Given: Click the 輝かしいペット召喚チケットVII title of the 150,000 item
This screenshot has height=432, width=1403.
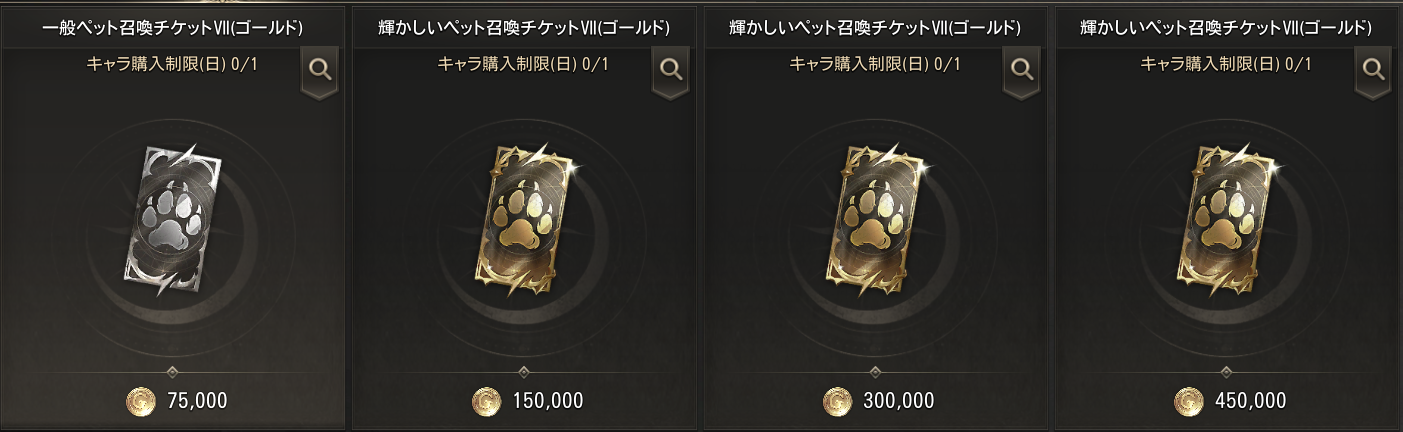Looking at the screenshot, I should 526,27.
